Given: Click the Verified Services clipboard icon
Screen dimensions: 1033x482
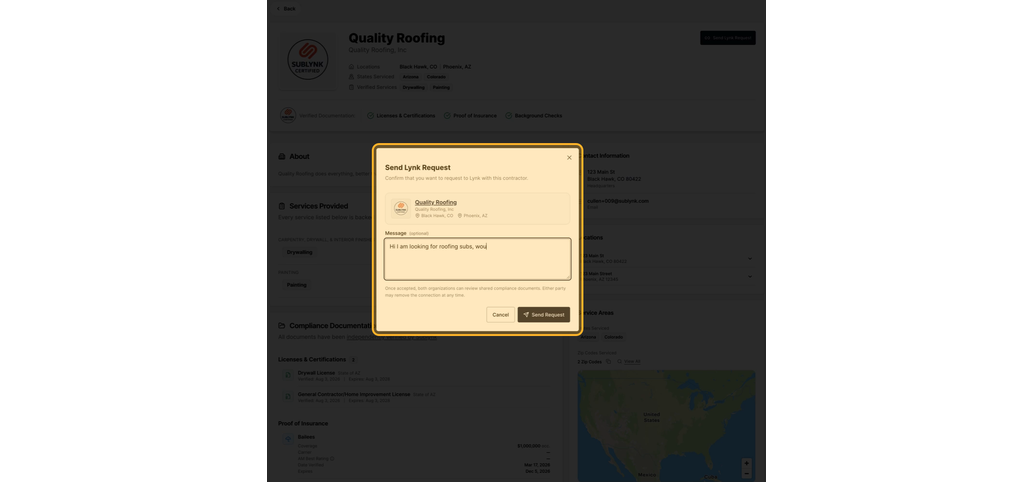Looking at the screenshot, I should point(352,87).
